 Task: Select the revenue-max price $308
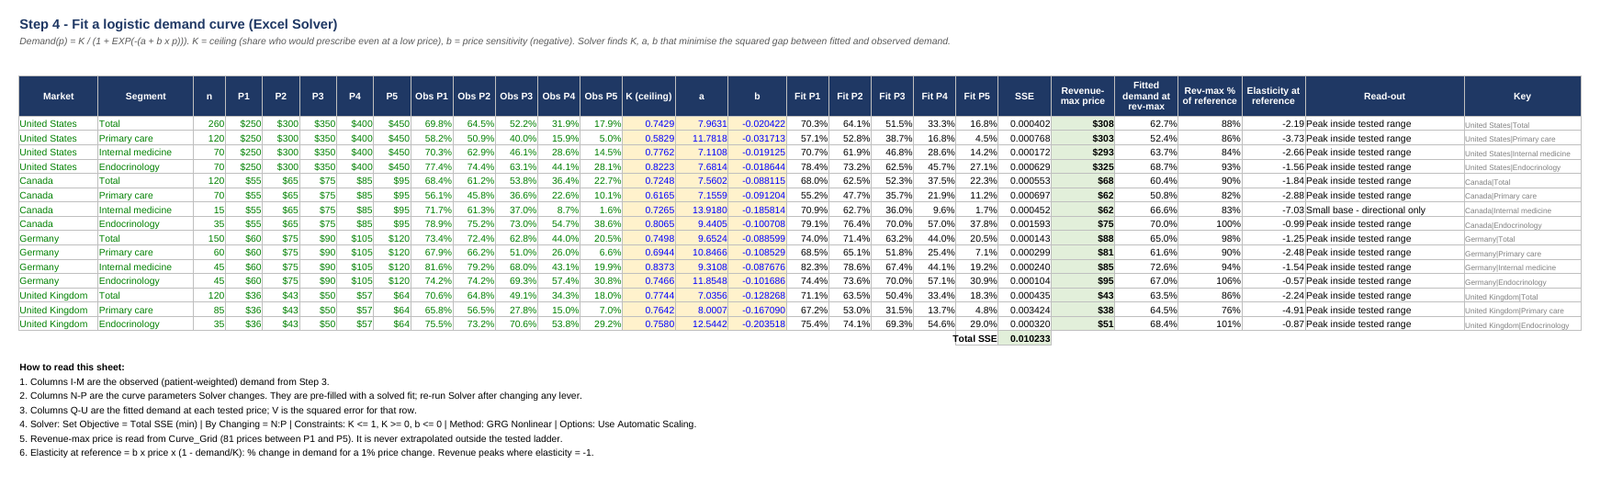(1083, 124)
